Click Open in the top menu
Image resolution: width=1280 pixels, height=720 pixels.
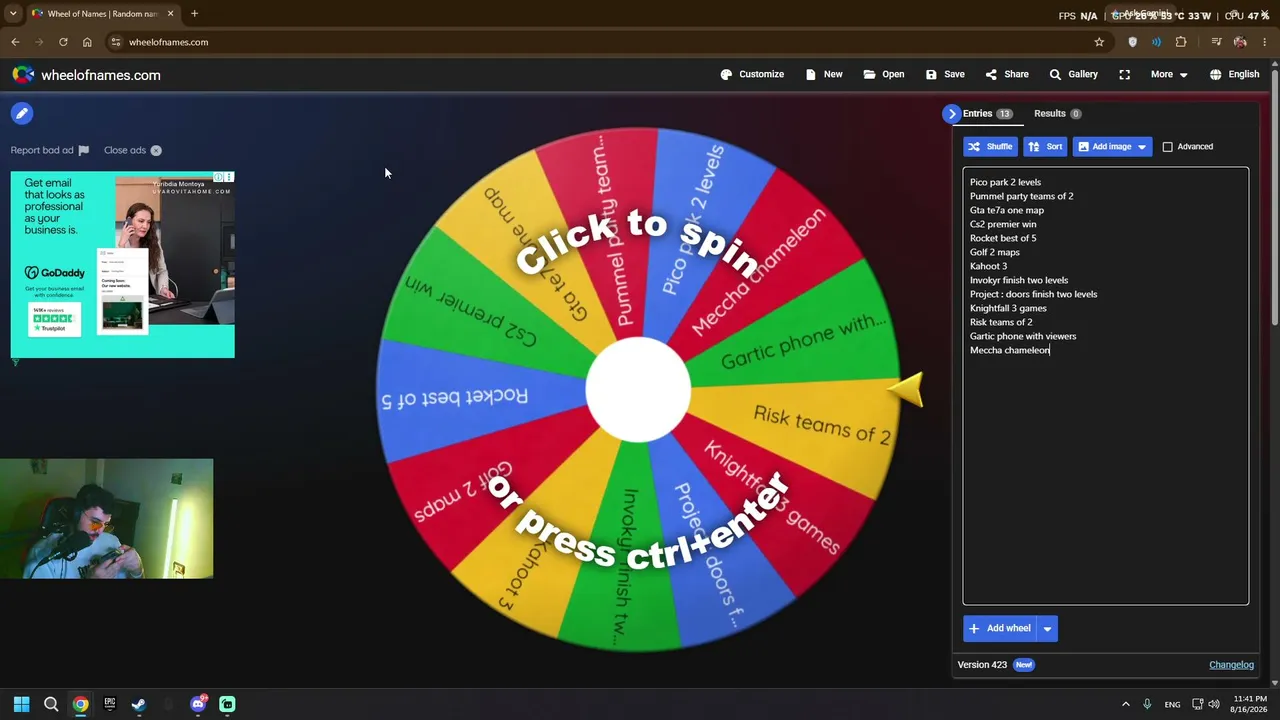click(x=884, y=74)
